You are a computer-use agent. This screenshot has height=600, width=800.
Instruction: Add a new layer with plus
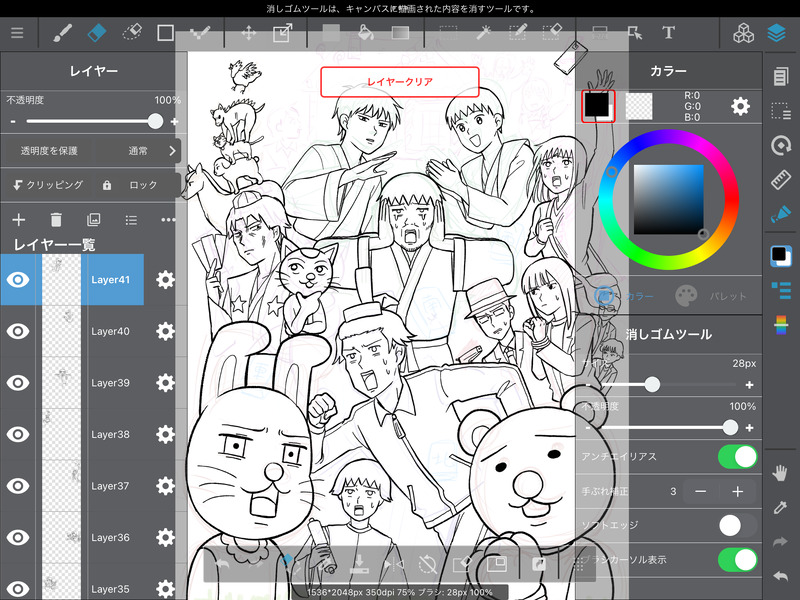point(18,220)
